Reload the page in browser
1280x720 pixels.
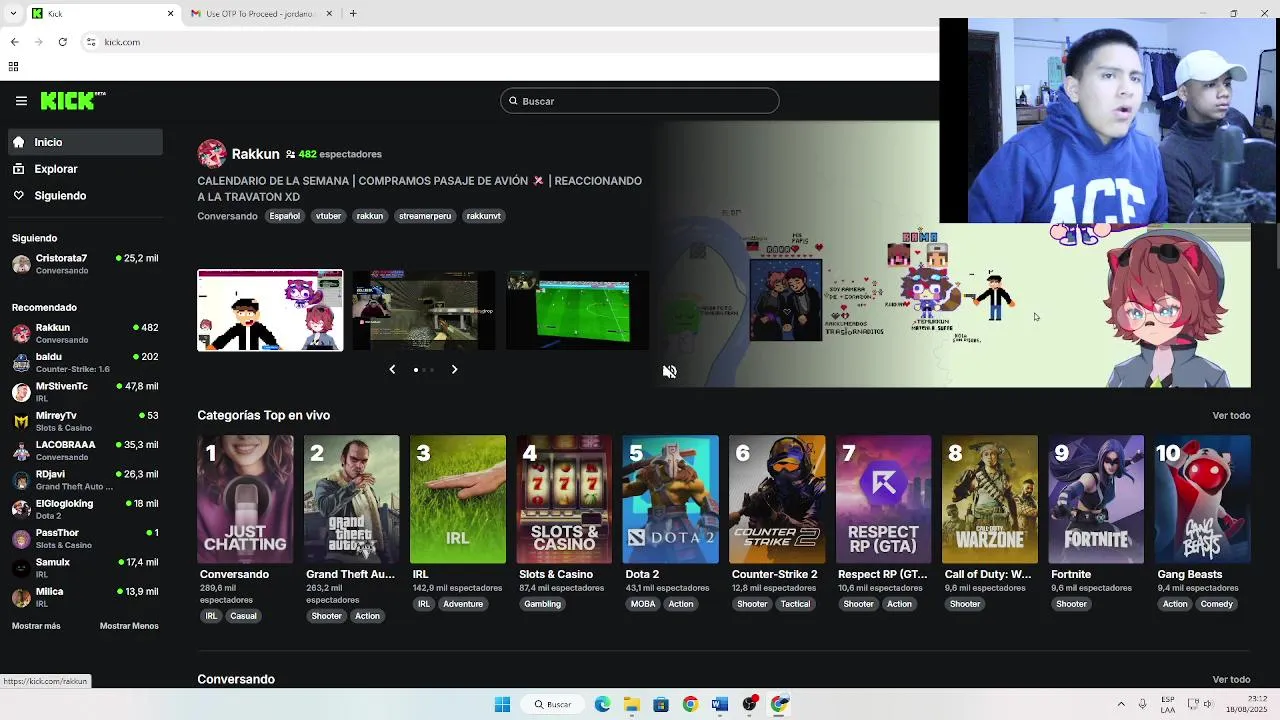click(62, 42)
